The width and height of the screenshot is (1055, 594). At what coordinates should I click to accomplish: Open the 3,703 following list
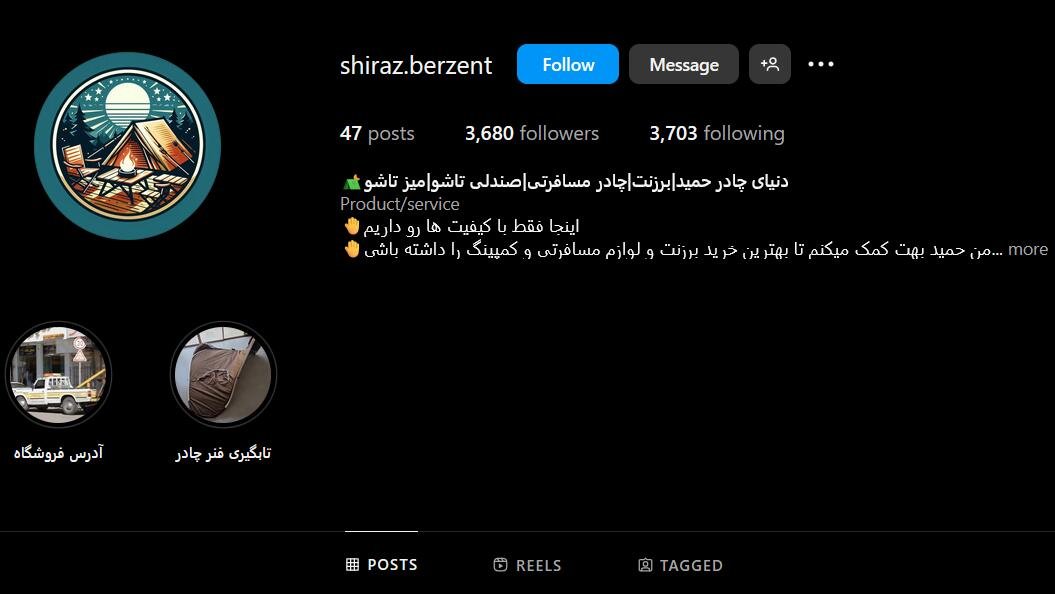tap(717, 133)
